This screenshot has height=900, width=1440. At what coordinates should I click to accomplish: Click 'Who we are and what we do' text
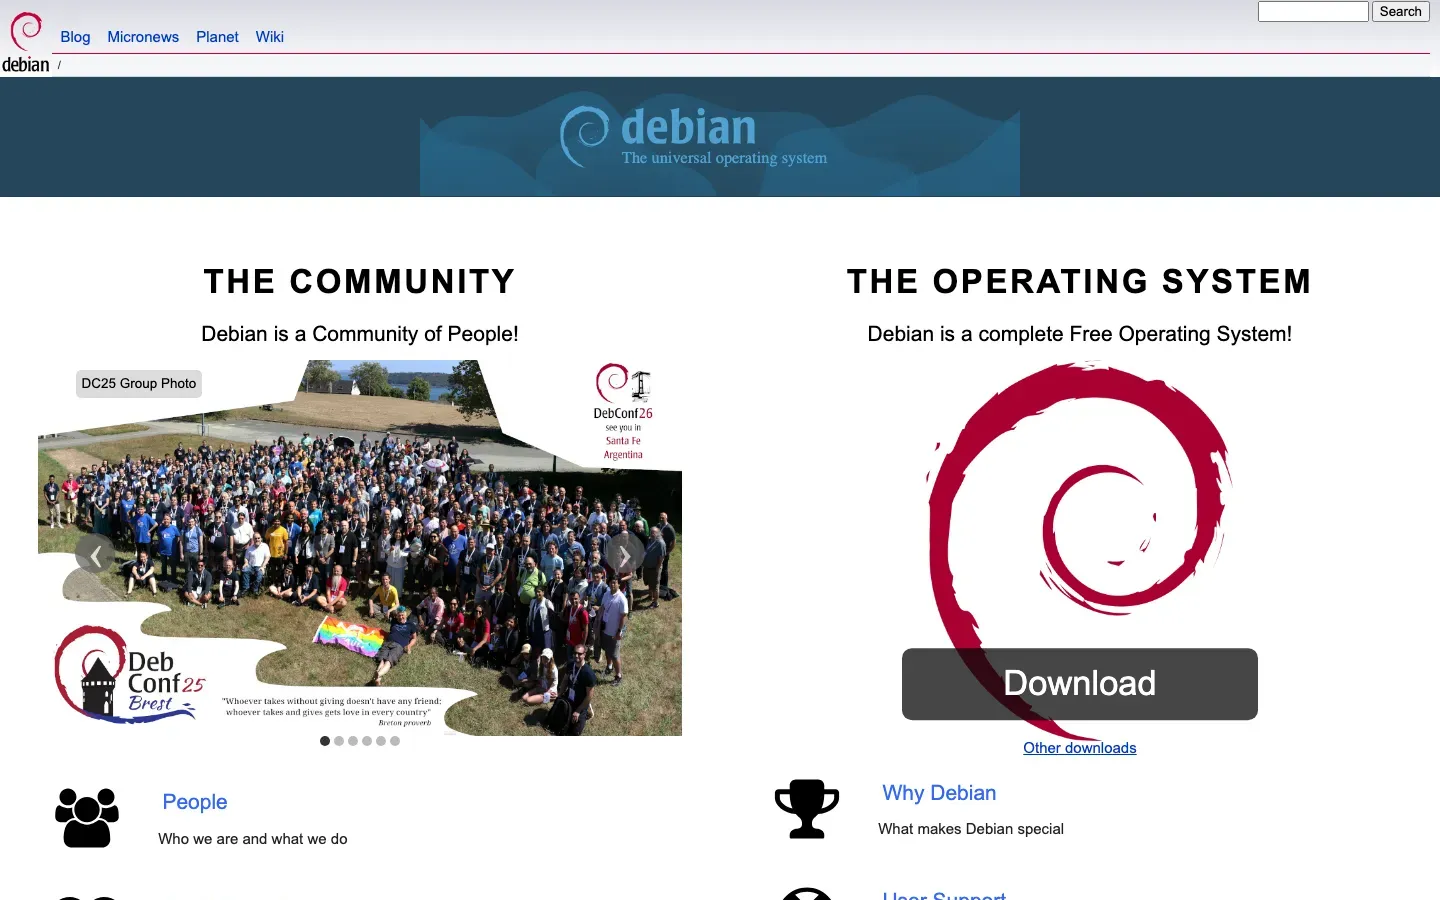tap(253, 839)
